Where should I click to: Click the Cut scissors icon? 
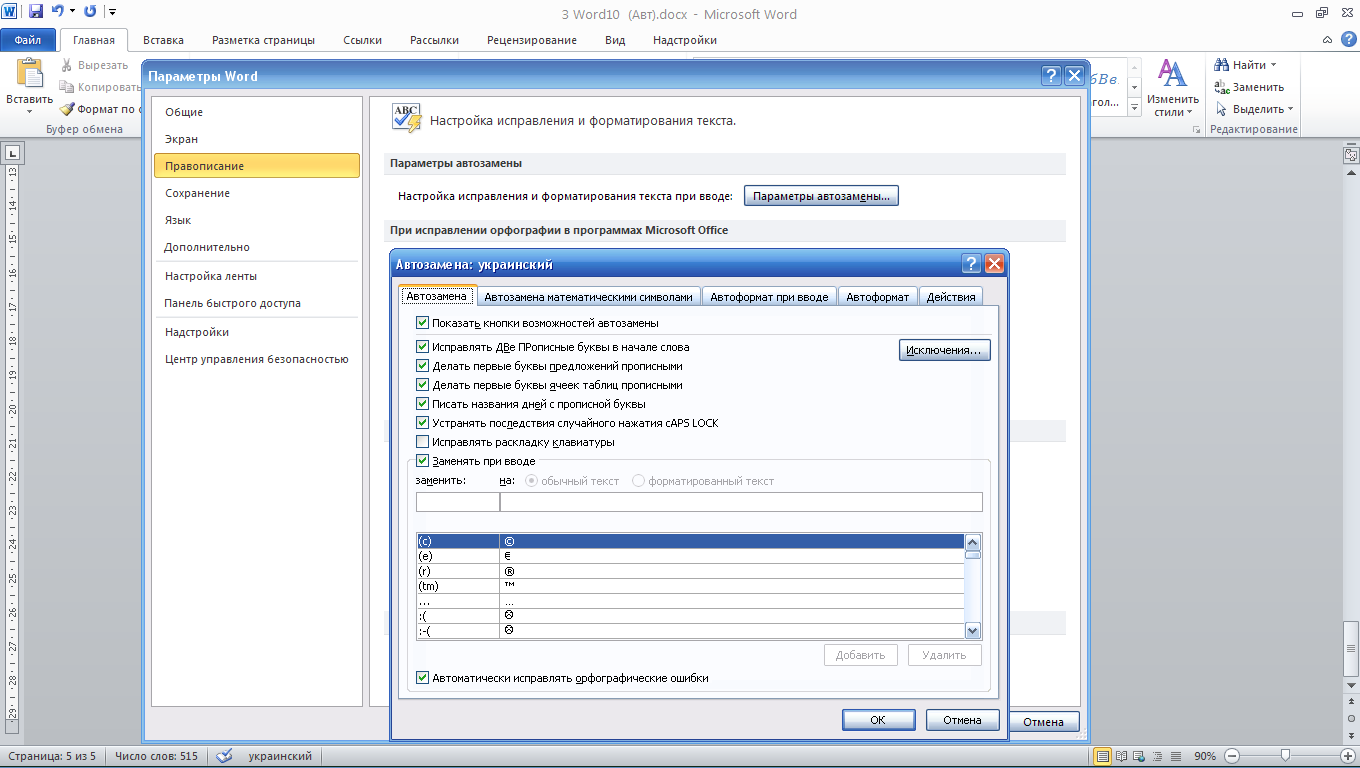point(67,65)
